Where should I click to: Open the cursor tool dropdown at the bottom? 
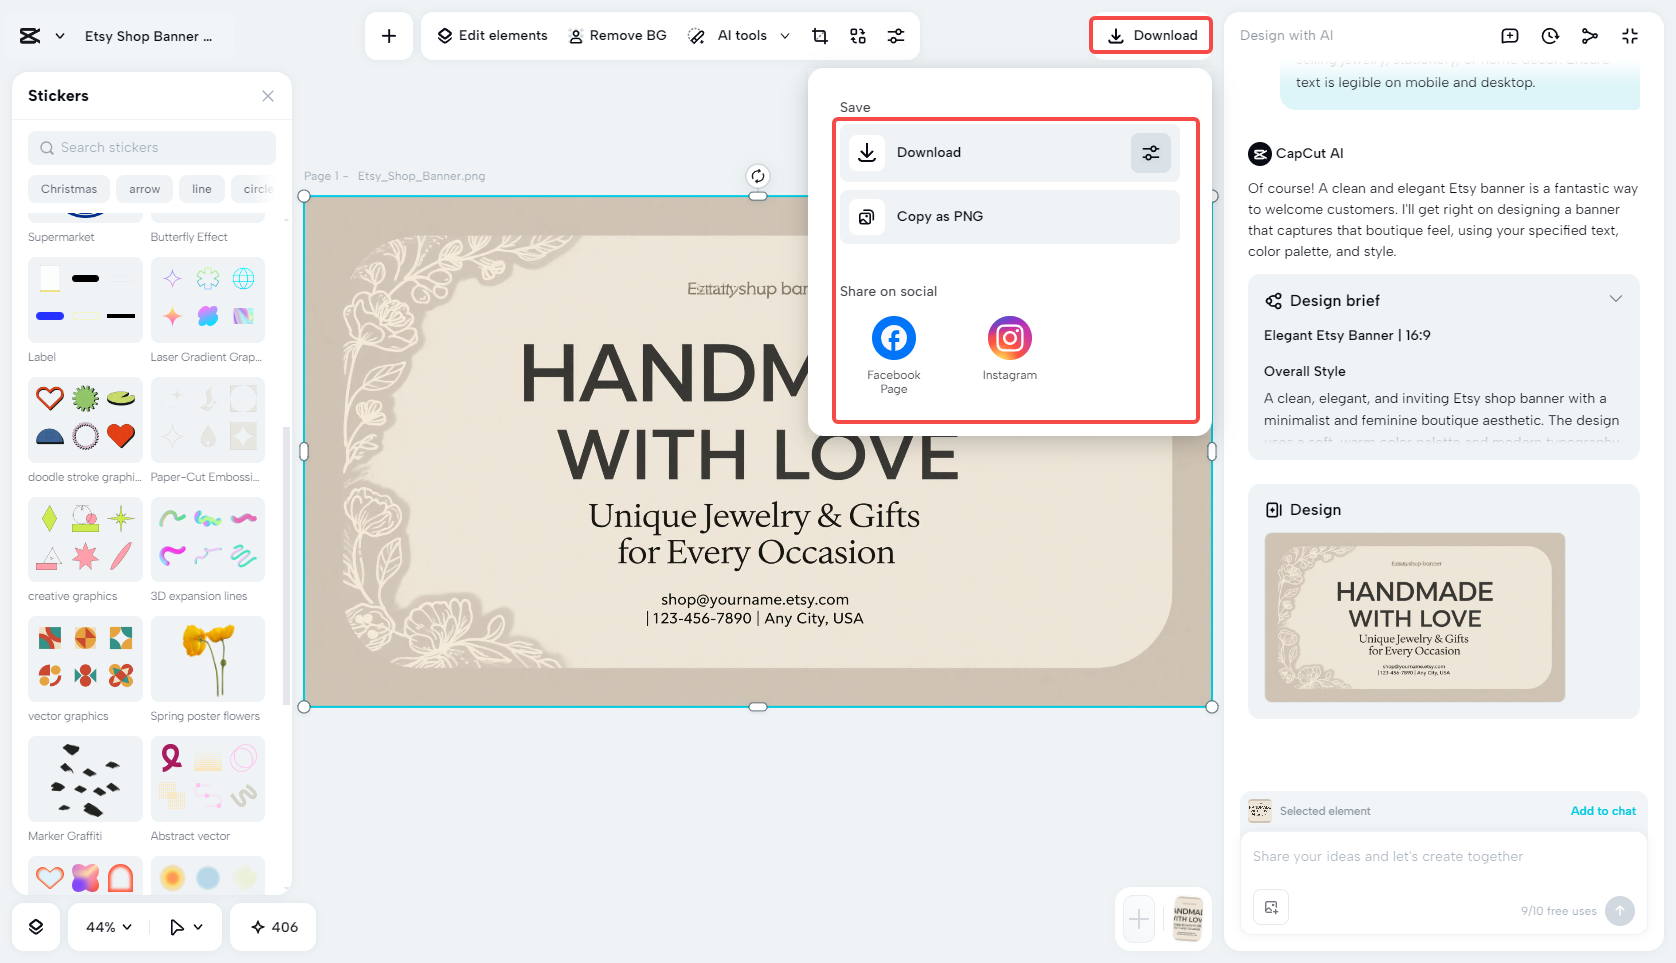point(184,927)
